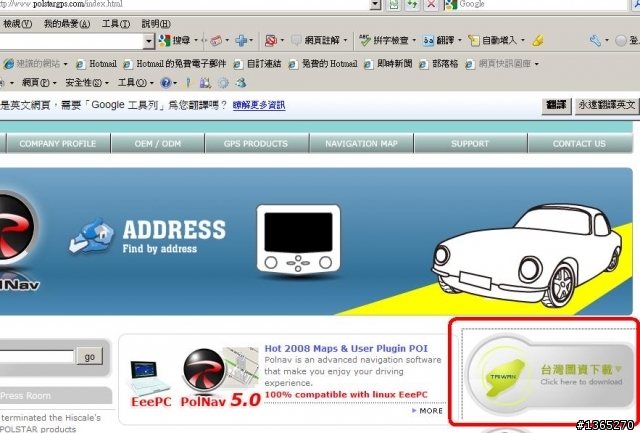Click the popup blocker icon

(x=271, y=40)
